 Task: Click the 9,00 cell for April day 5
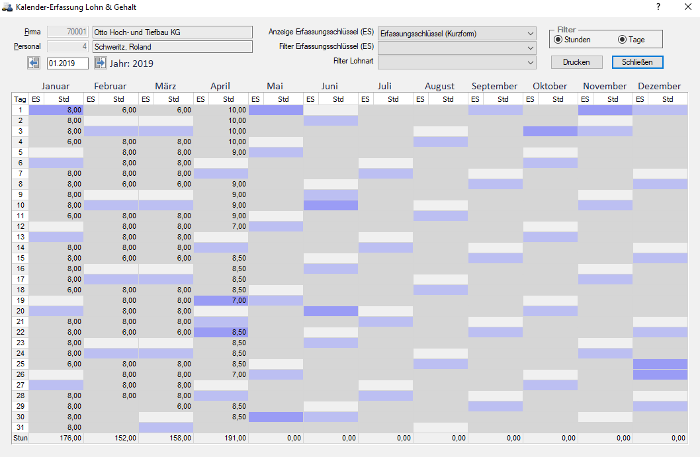(221, 152)
